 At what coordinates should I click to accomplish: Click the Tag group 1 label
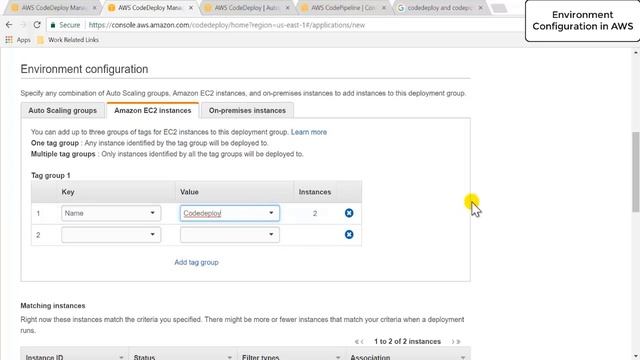click(x=51, y=176)
